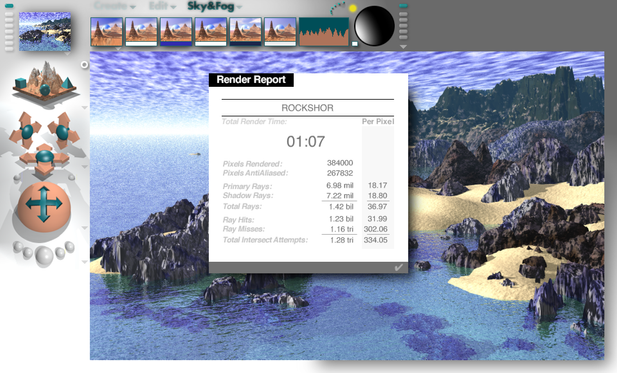Click teal top dot of sky memory dots
Image resolution: width=617 pixels, height=373 pixels.
click(403, 6)
